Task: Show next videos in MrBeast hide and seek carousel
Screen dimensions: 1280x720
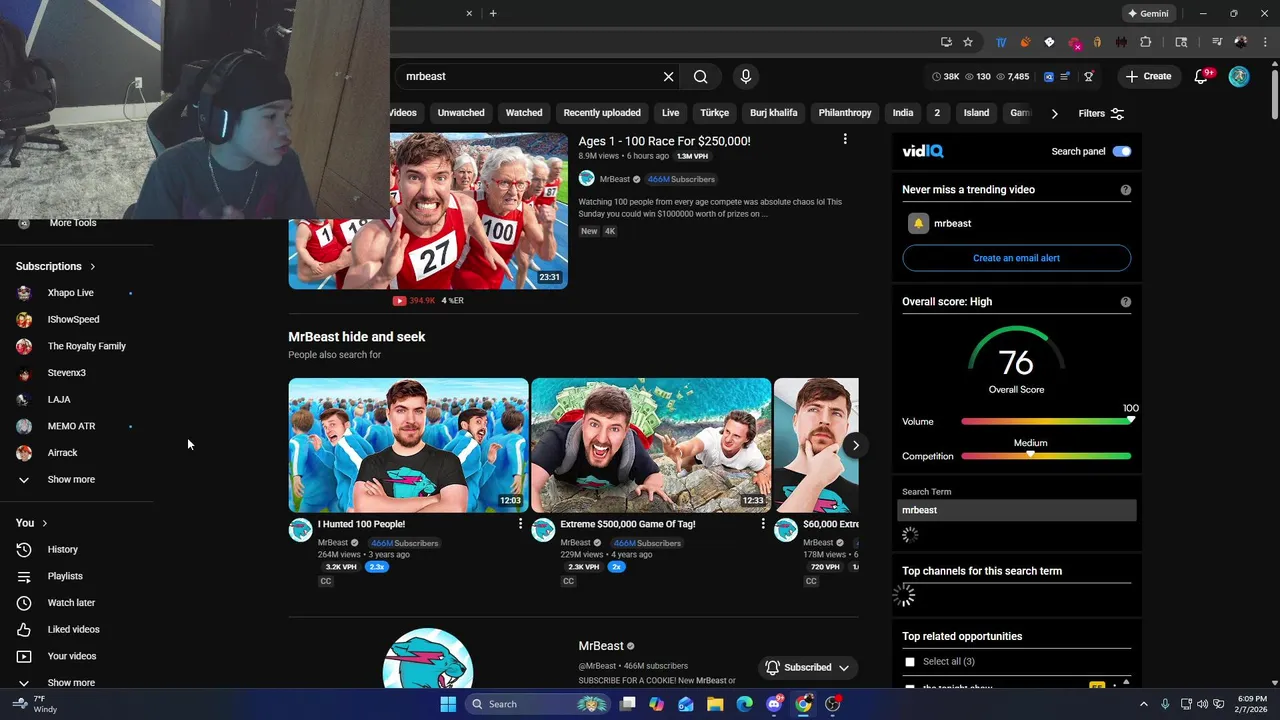Action: click(x=856, y=445)
